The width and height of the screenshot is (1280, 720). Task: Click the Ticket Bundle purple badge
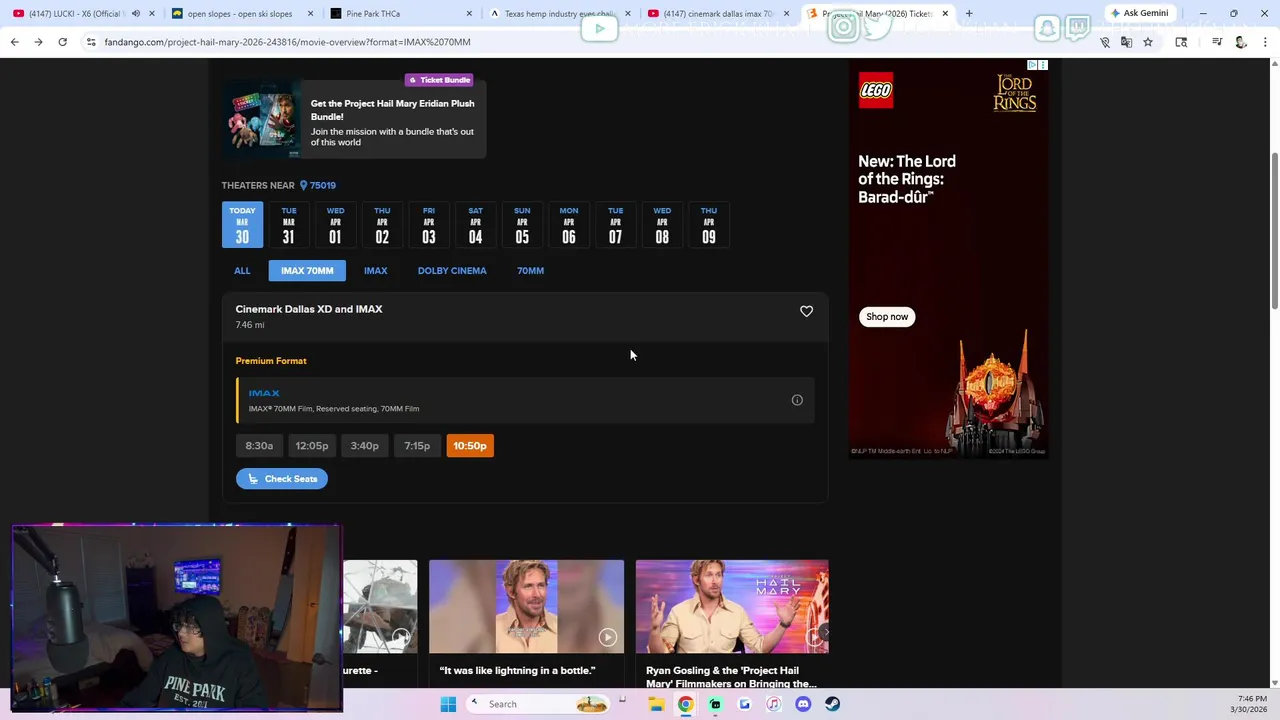click(x=439, y=80)
